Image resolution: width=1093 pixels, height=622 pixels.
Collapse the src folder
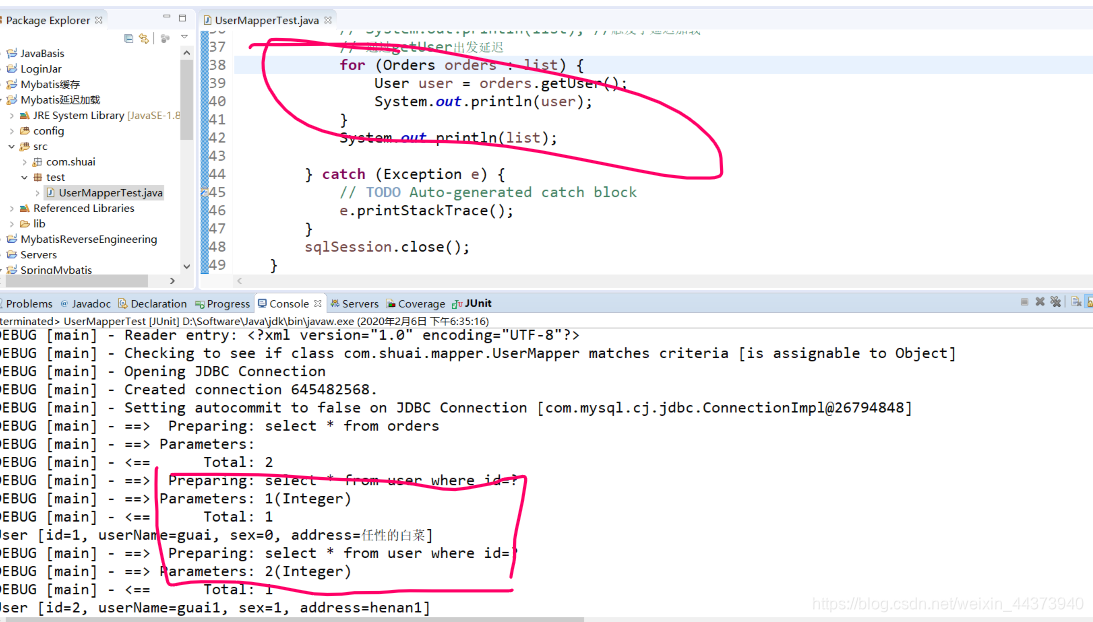point(12,146)
